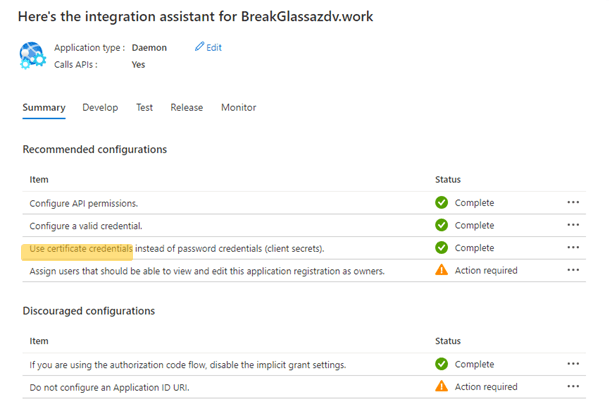Click green check for implicit grant row
609x409 pixels.
click(441, 364)
